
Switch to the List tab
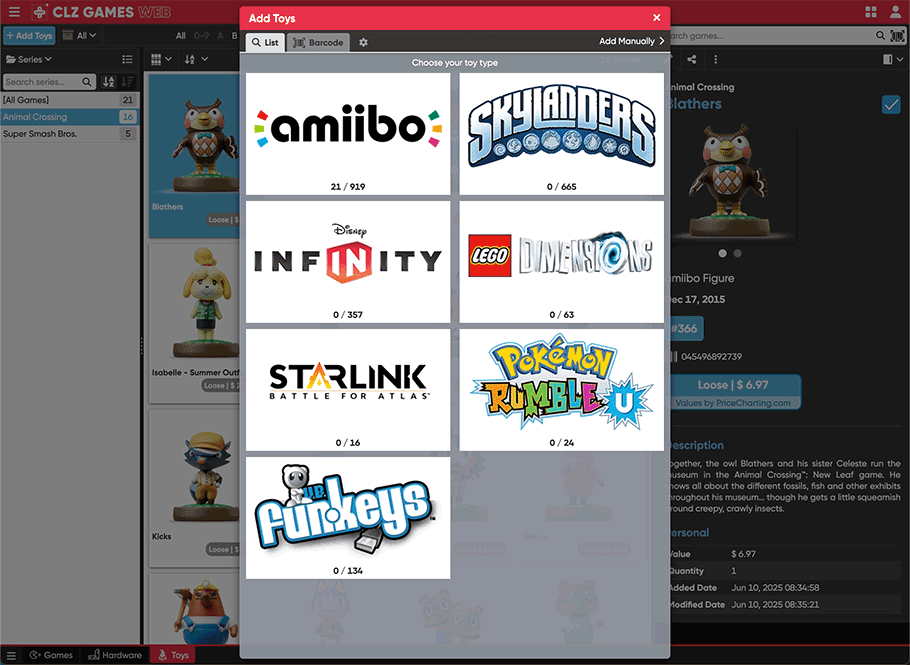265,42
